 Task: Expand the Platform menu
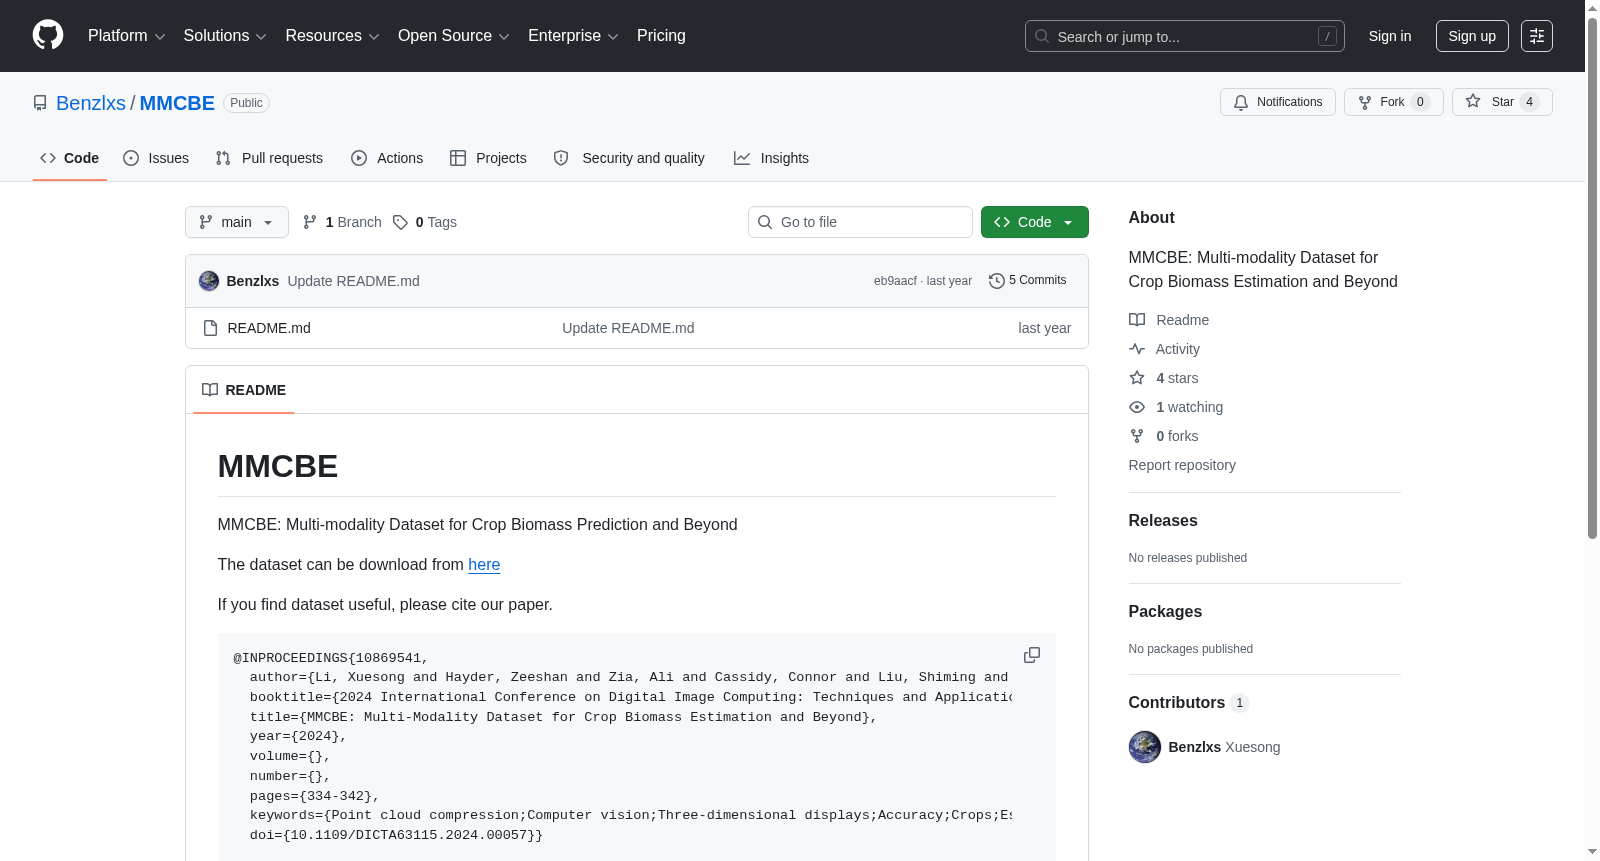126,36
